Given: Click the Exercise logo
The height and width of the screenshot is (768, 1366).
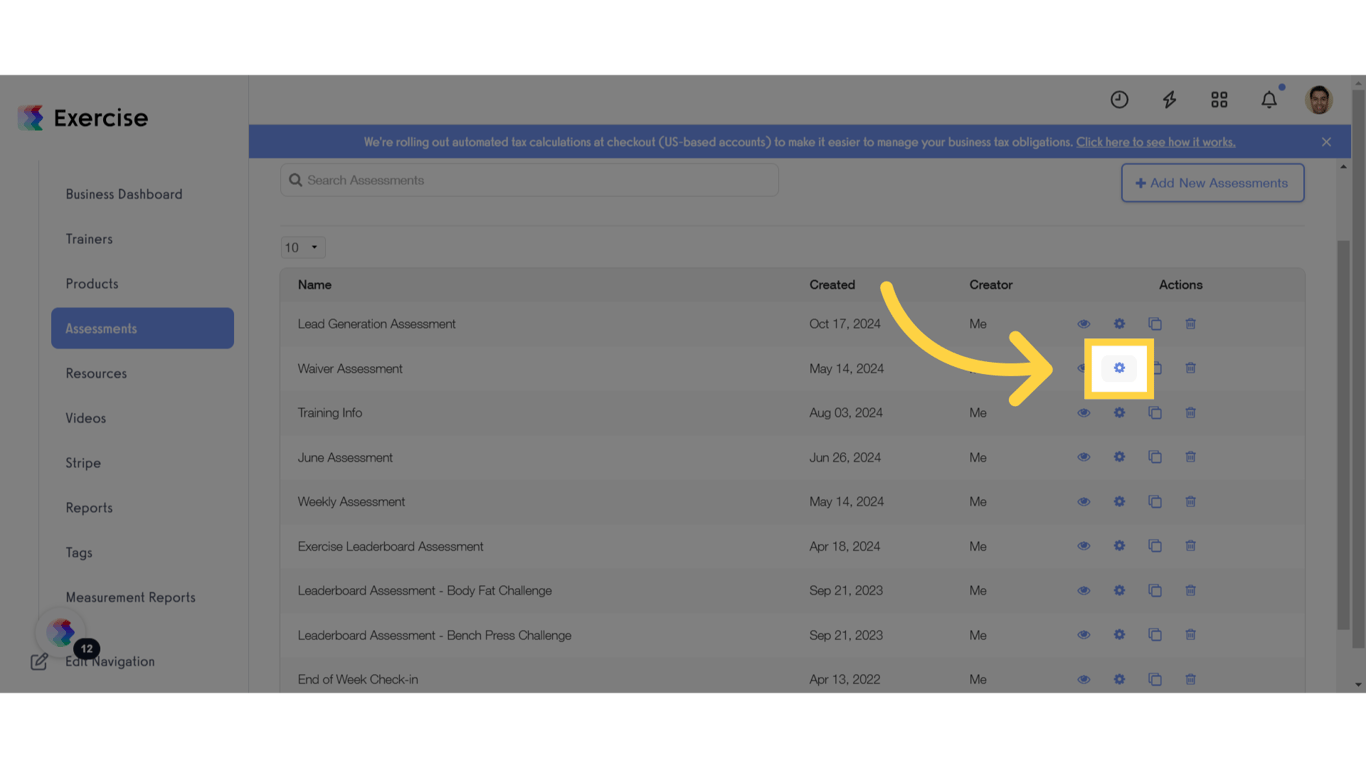Looking at the screenshot, I should tap(83, 118).
